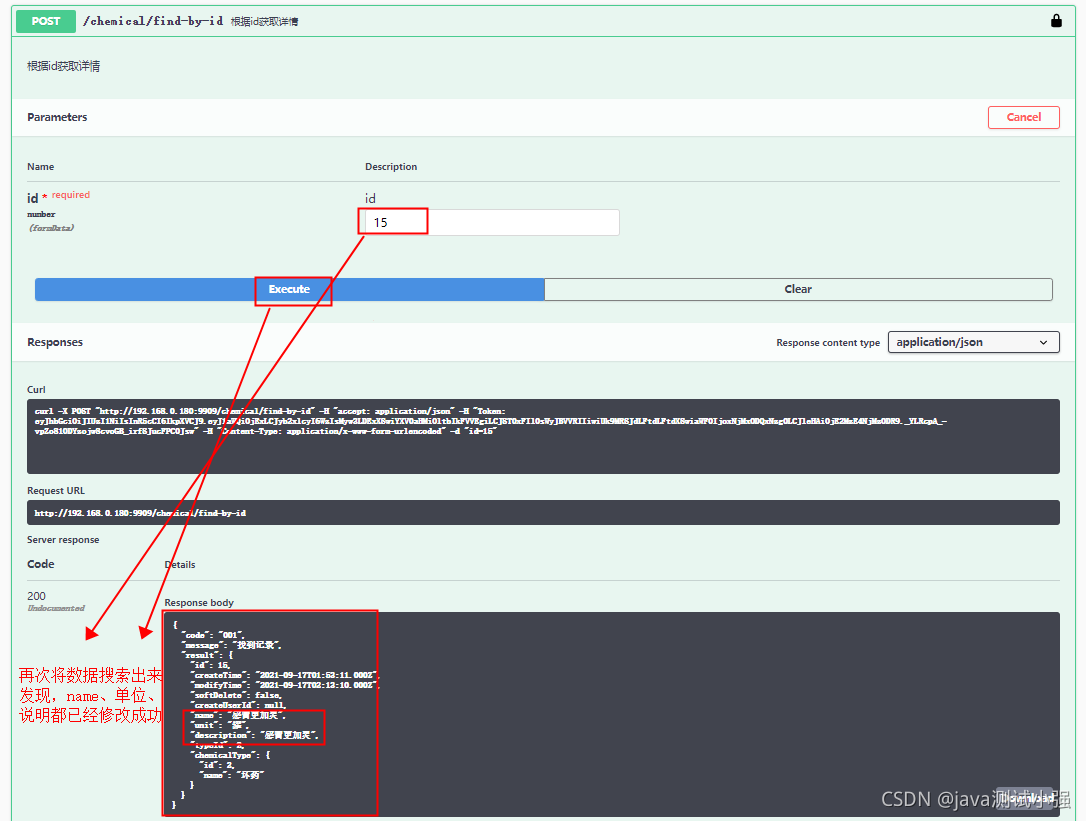1086x821 pixels.
Task: Click the Parameters section header
Action: click(57, 117)
